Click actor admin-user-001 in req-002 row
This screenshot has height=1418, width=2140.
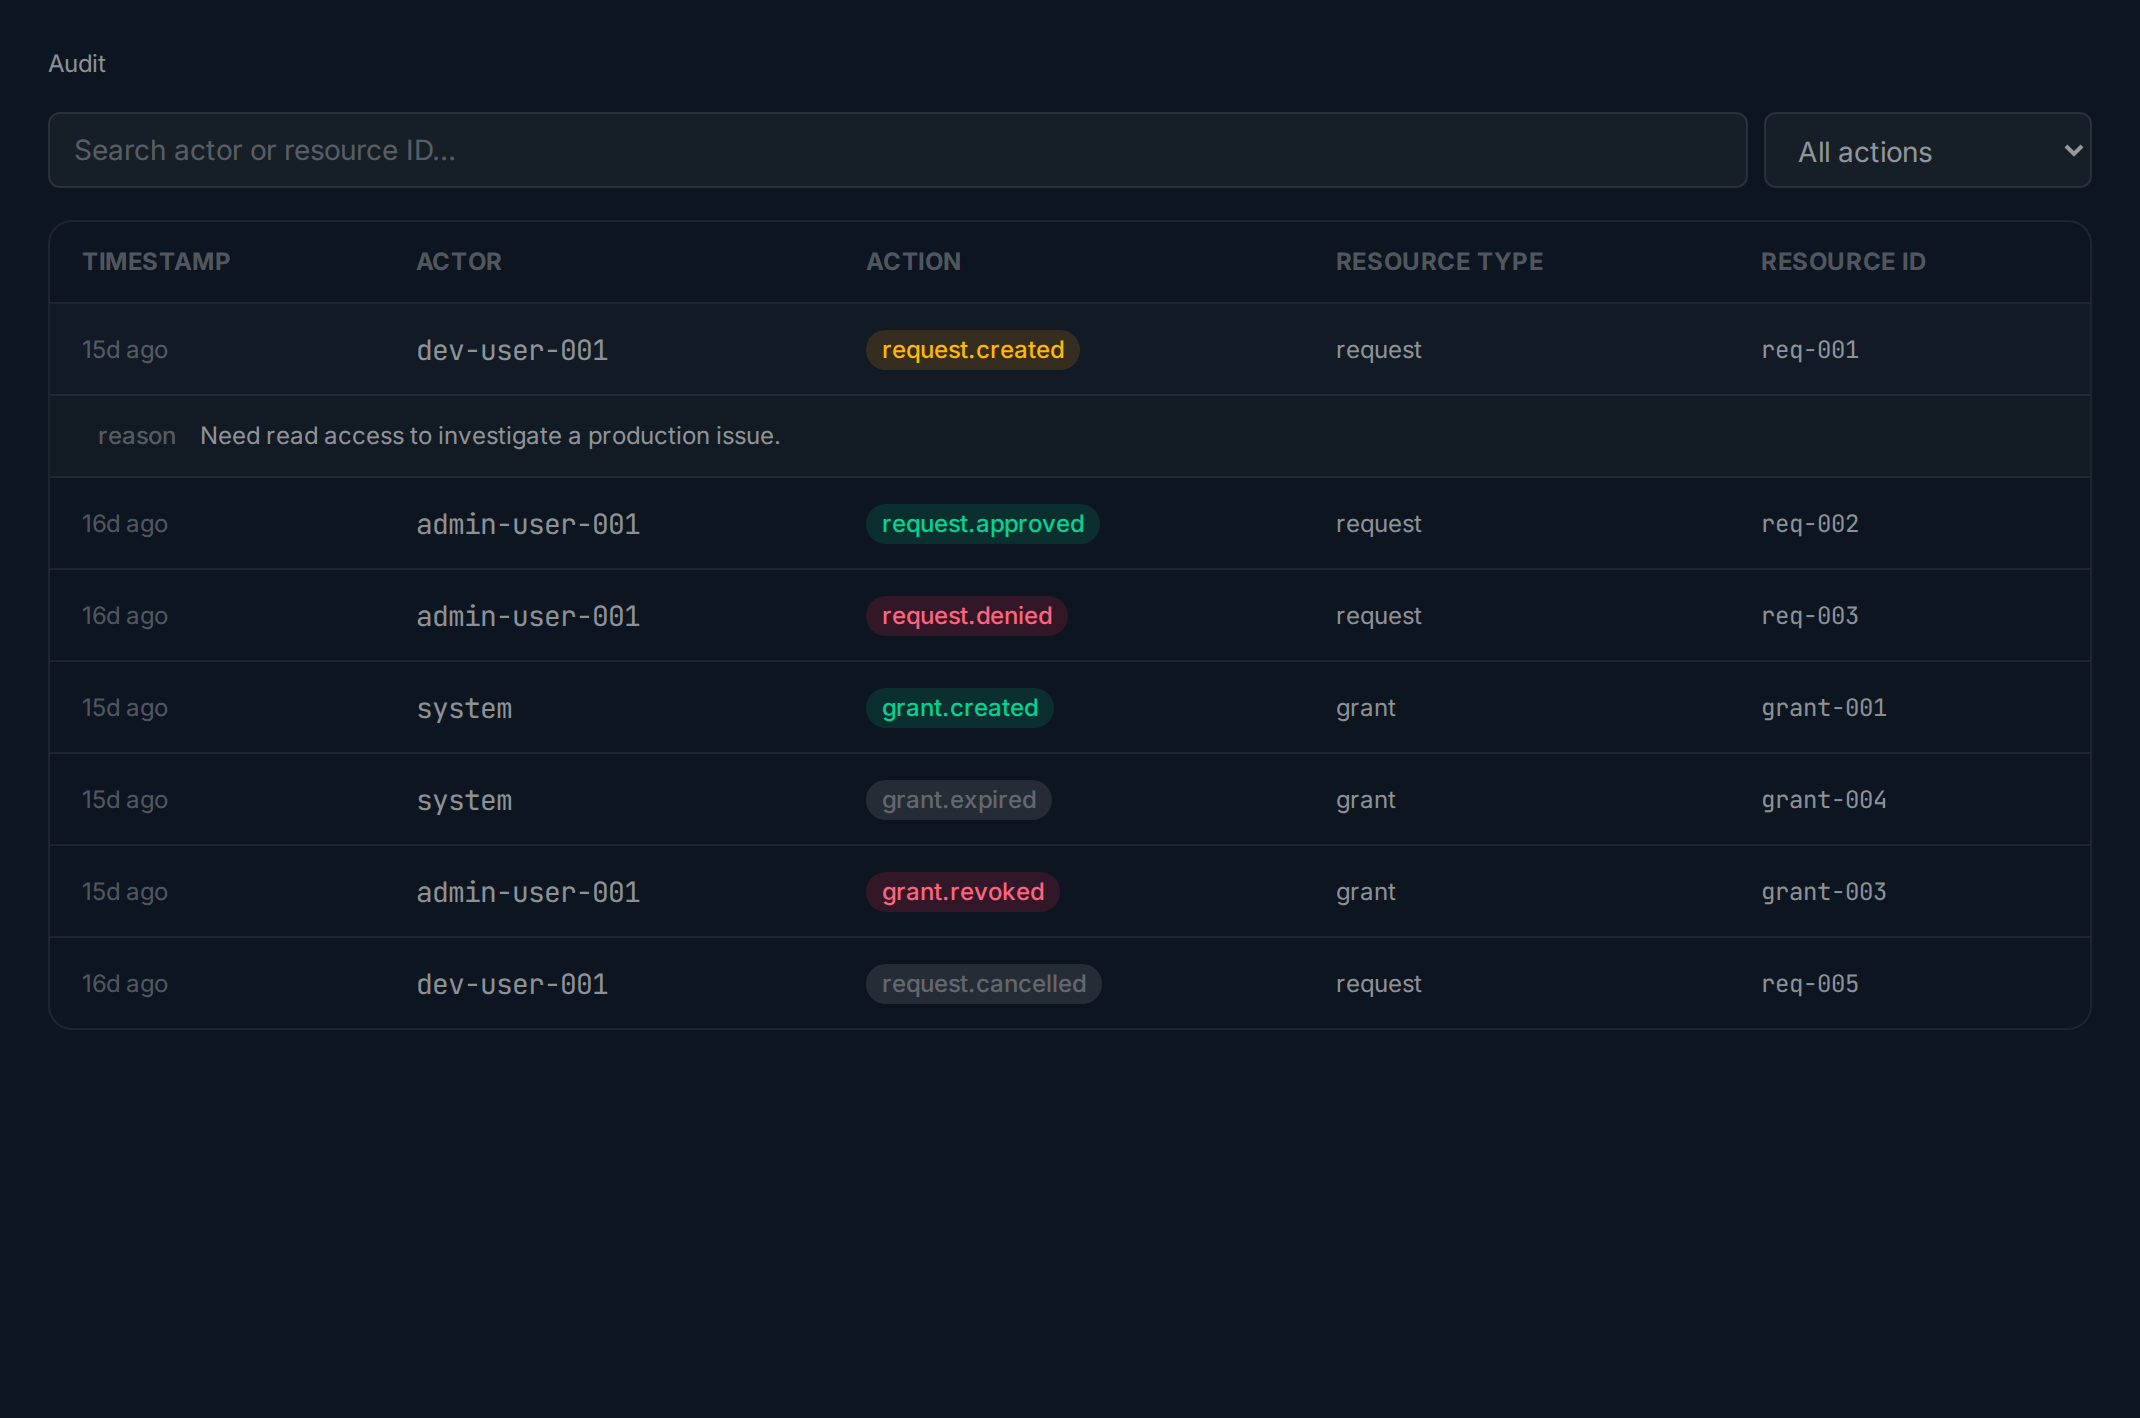tap(528, 524)
